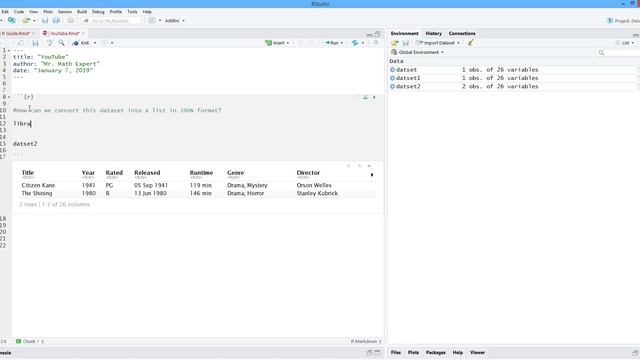The width and height of the screenshot is (640, 360).
Task: Click the open file folder icon
Action: [x=26, y=20]
